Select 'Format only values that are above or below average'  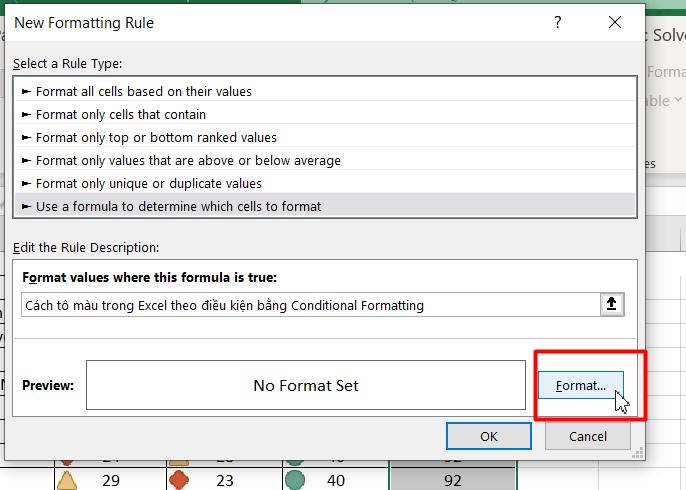[x=325, y=161]
